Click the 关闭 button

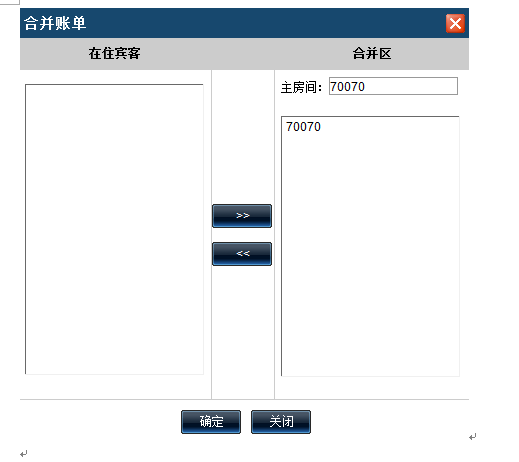click(281, 422)
